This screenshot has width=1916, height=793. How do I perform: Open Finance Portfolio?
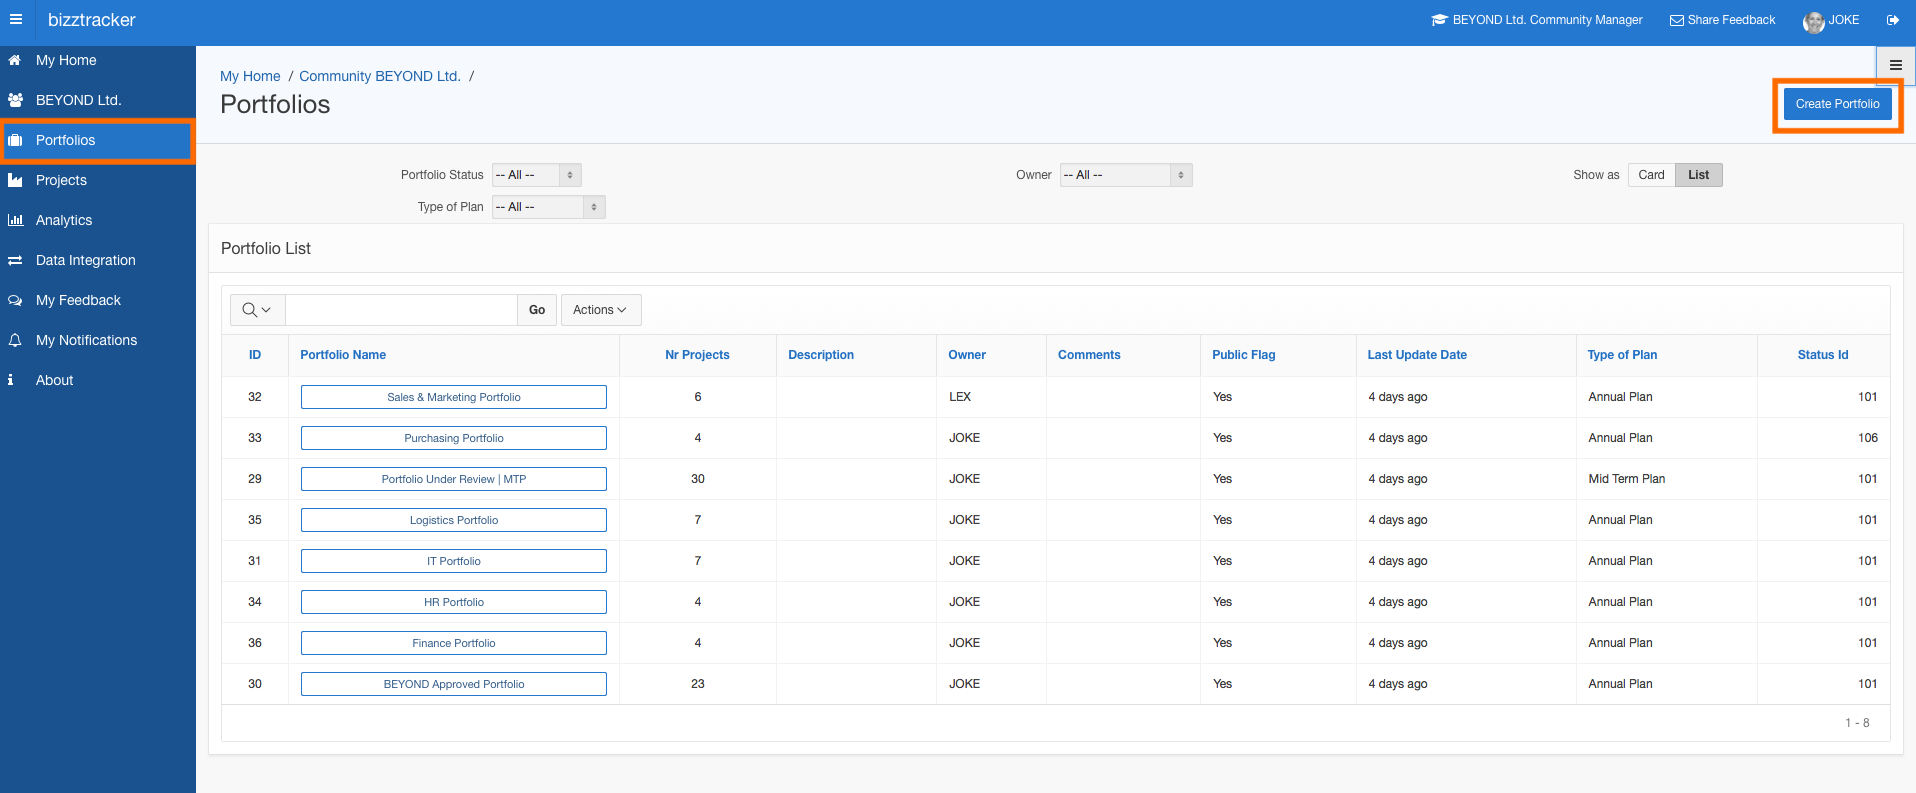(454, 643)
